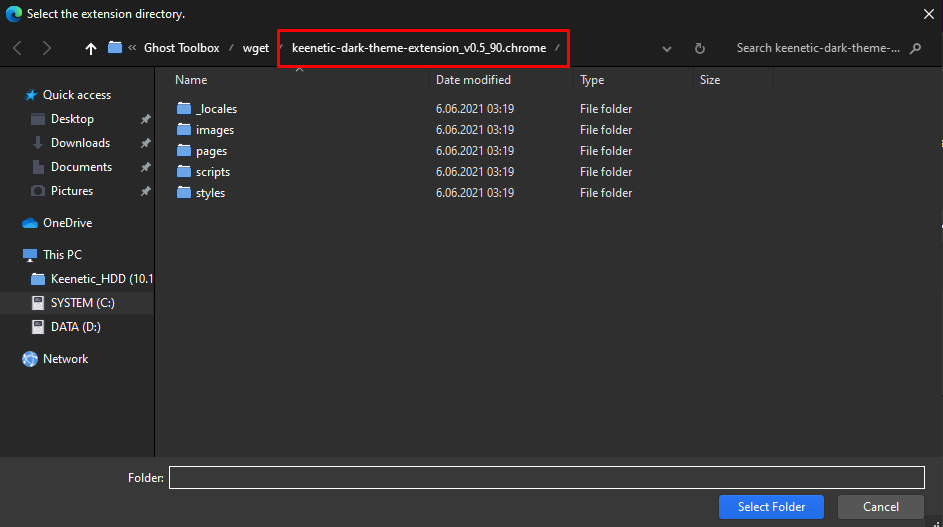Open DATA (D:) drive
The image size is (943, 527).
click(x=76, y=327)
